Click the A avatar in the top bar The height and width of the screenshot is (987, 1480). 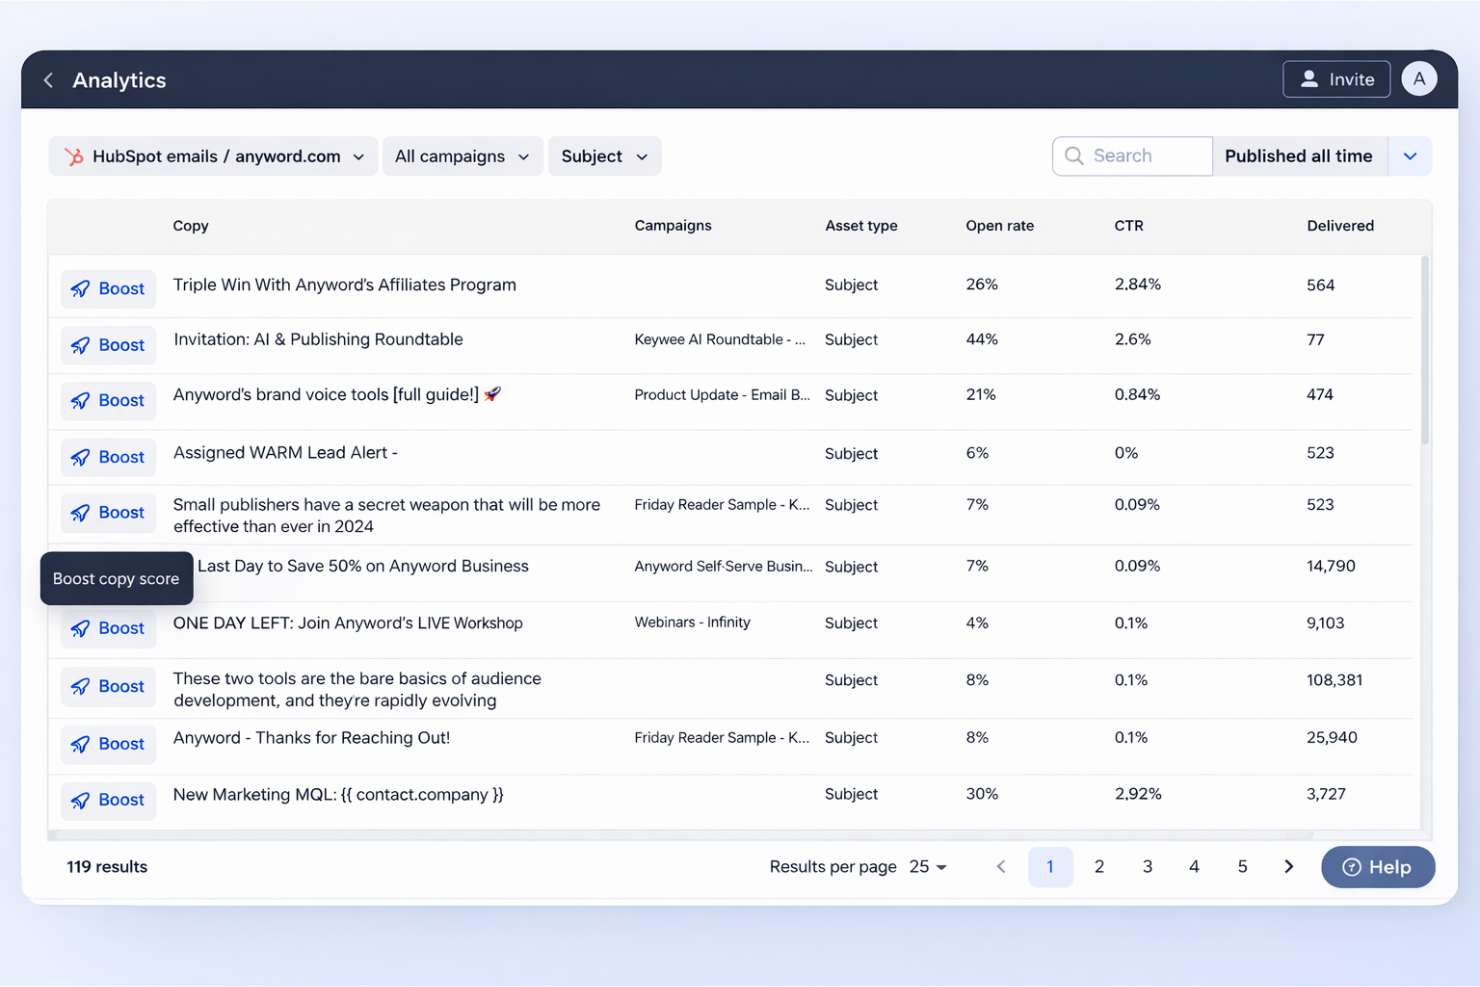tap(1419, 78)
